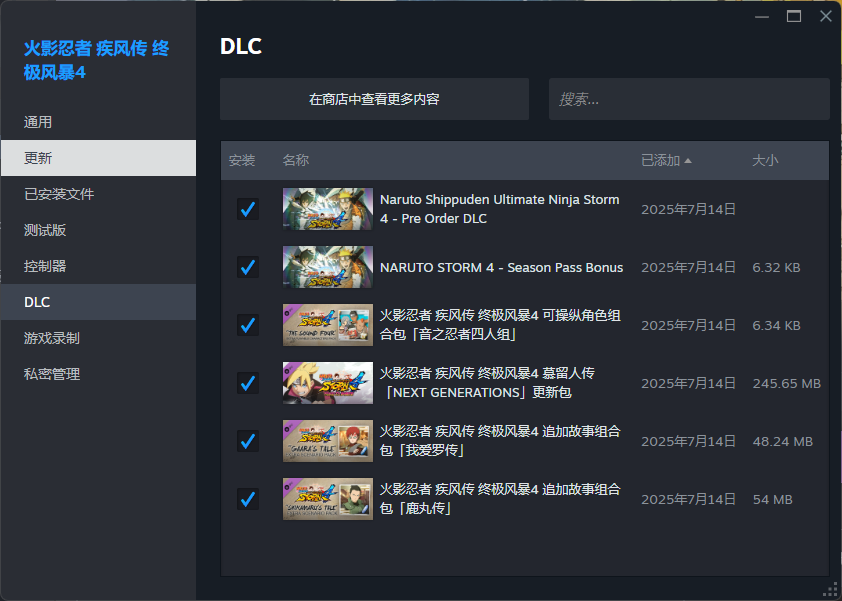The image size is (842, 601).
Task: Uncheck Pre Order DLC install checkbox
Action: pyautogui.click(x=248, y=209)
